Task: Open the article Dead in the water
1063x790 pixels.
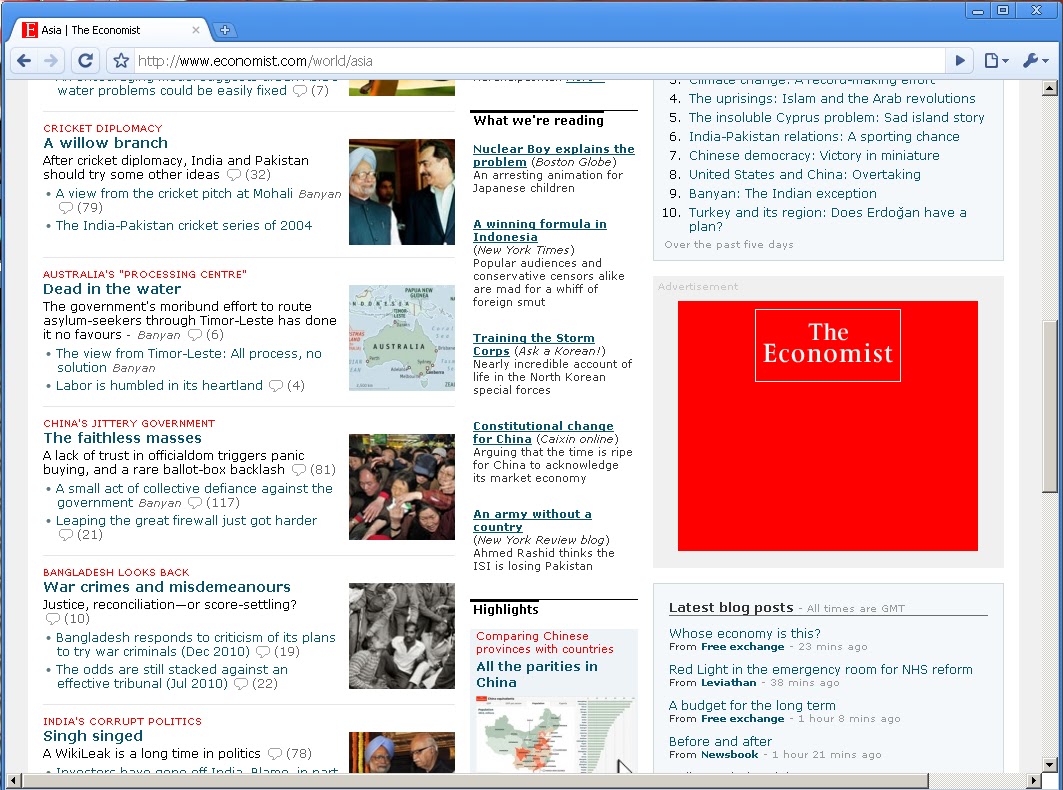Action: click(112, 289)
